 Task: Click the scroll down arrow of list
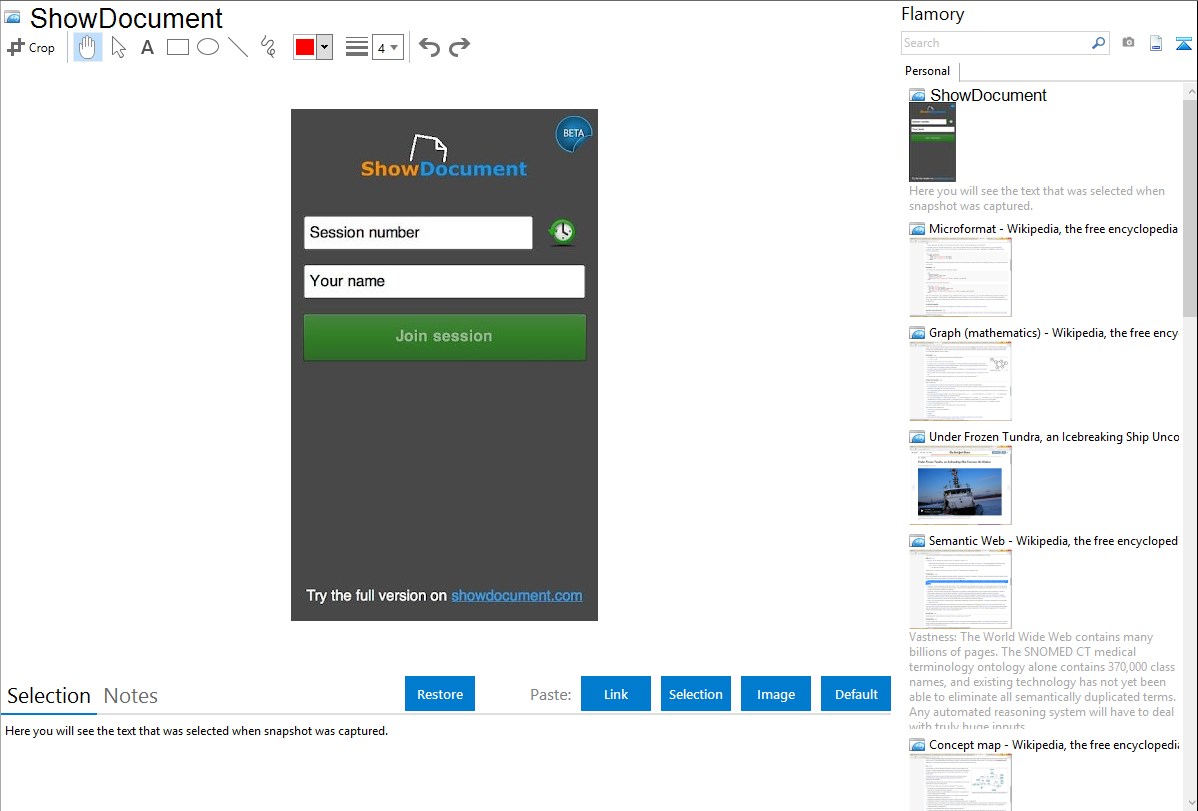(1190, 803)
